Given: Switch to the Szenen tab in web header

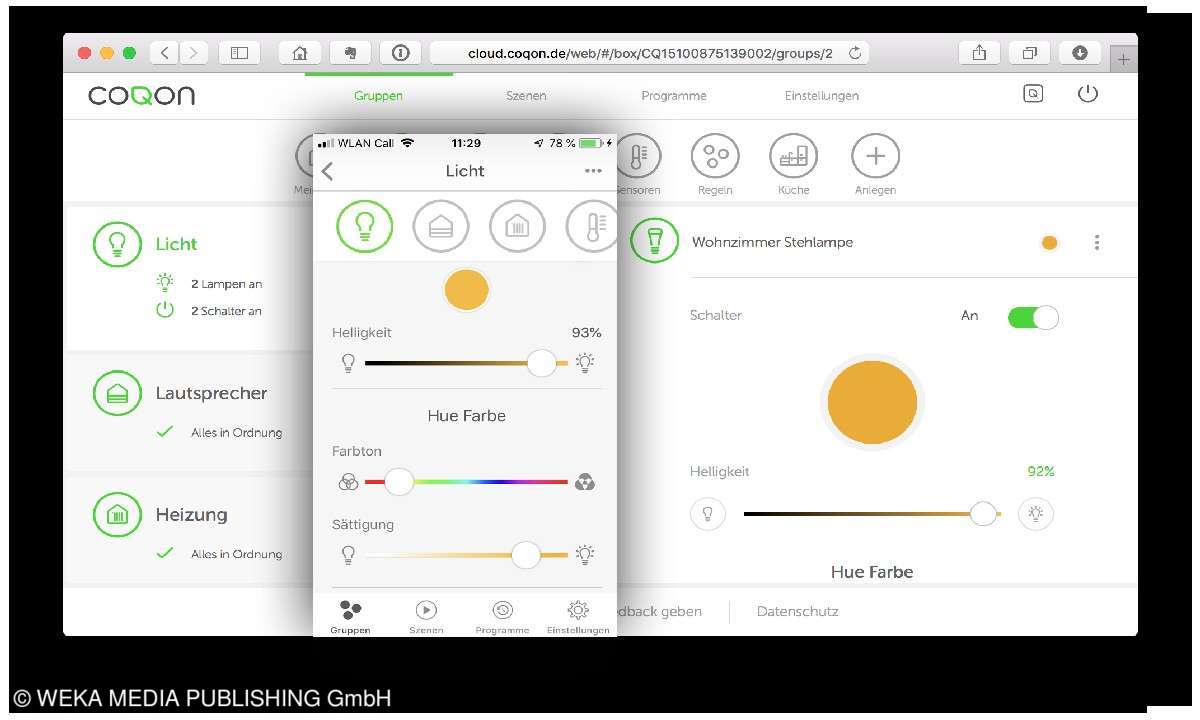Looking at the screenshot, I should click(526, 96).
